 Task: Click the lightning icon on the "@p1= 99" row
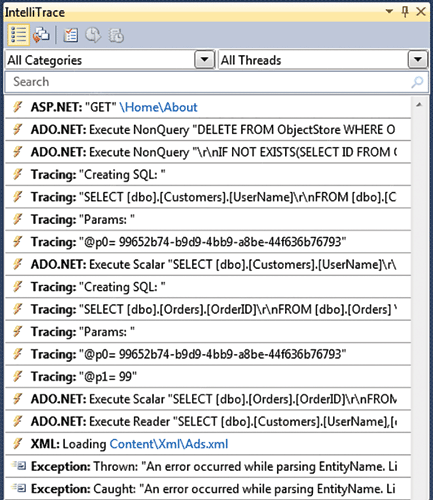click(18, 376)
